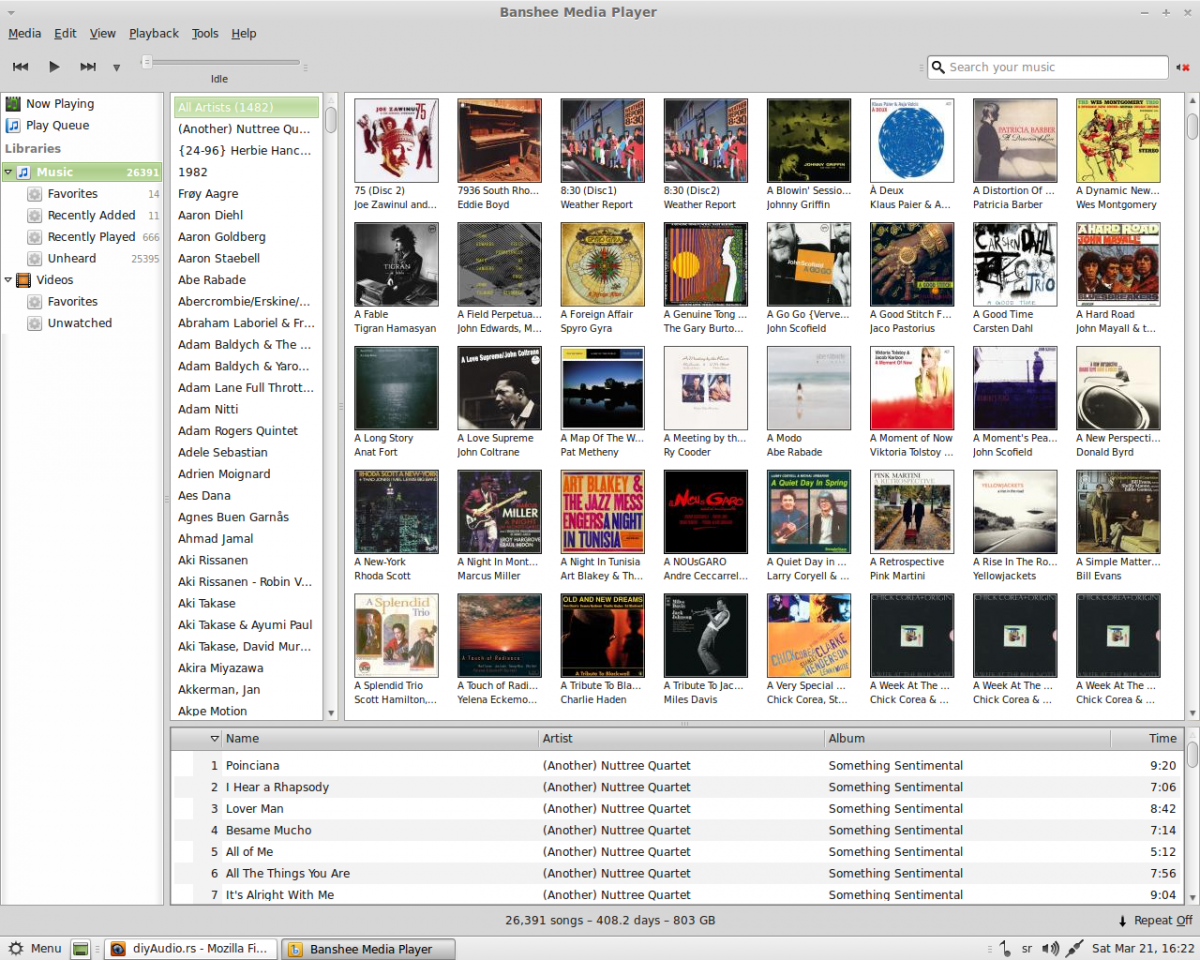Viewport: 1200px width, 960px height.
Task: Select the À Deux album cover
Action: pos(912,140)
